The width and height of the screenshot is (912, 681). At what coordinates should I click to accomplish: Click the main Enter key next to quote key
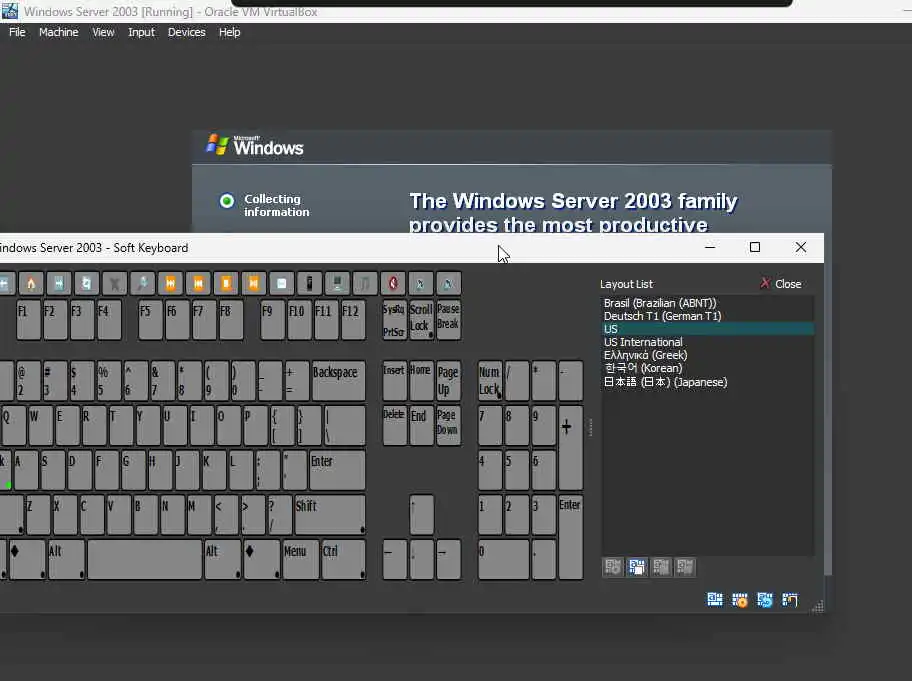coord(337,469)
